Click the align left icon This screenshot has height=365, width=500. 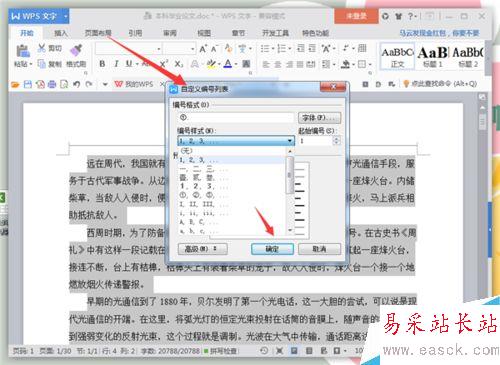click(266, 64)
